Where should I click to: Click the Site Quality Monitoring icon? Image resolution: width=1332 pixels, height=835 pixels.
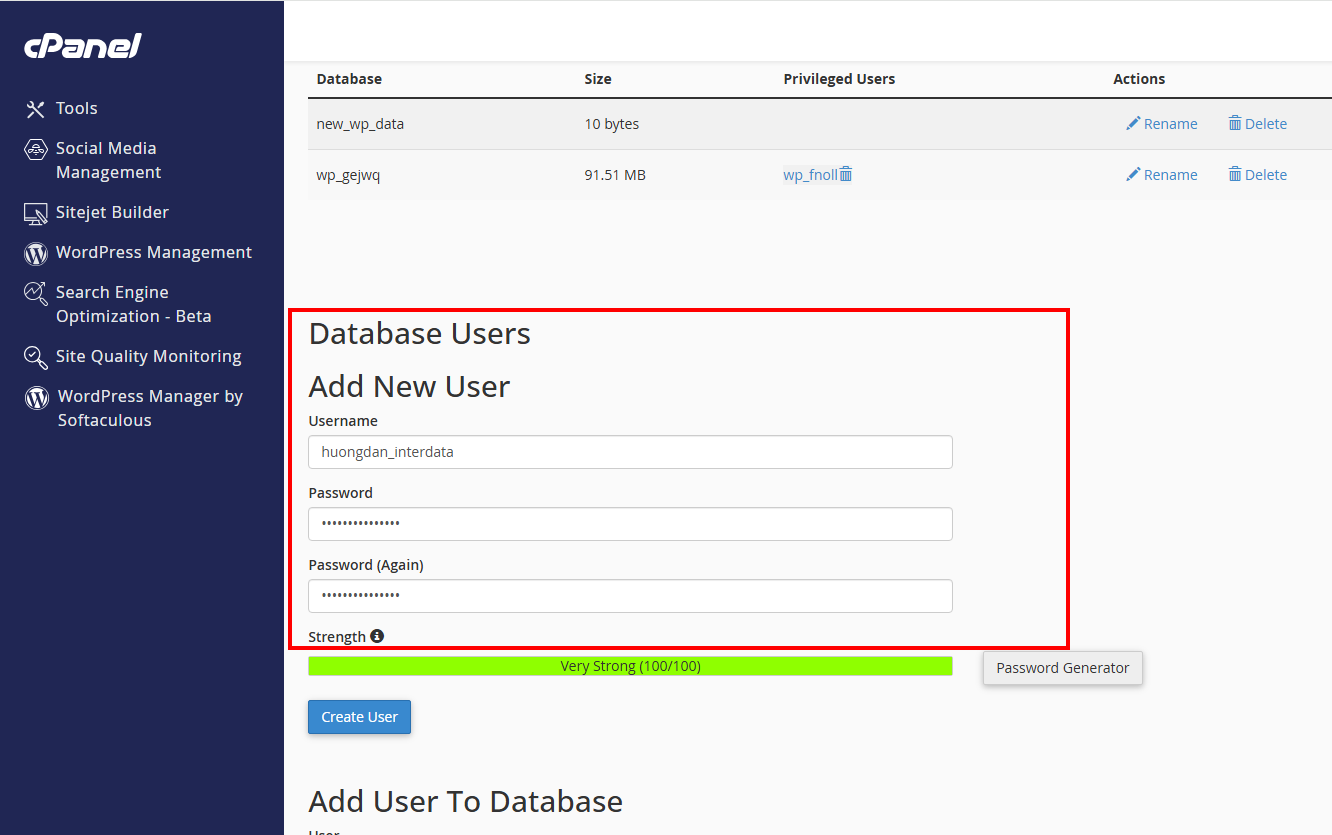coord(36,357)
